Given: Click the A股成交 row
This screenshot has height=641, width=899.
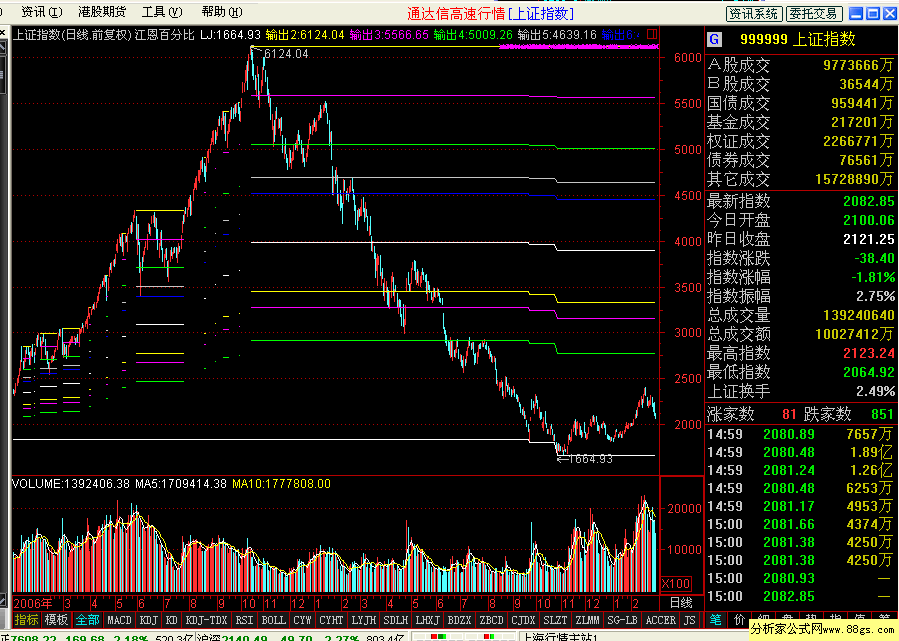Looking at the screenshot, I should tap(800, 65).
